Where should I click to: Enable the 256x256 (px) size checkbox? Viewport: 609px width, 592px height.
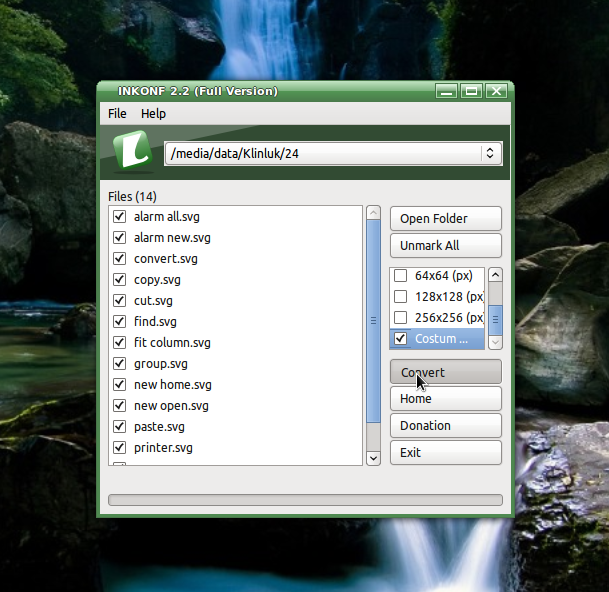pos(400,317)
